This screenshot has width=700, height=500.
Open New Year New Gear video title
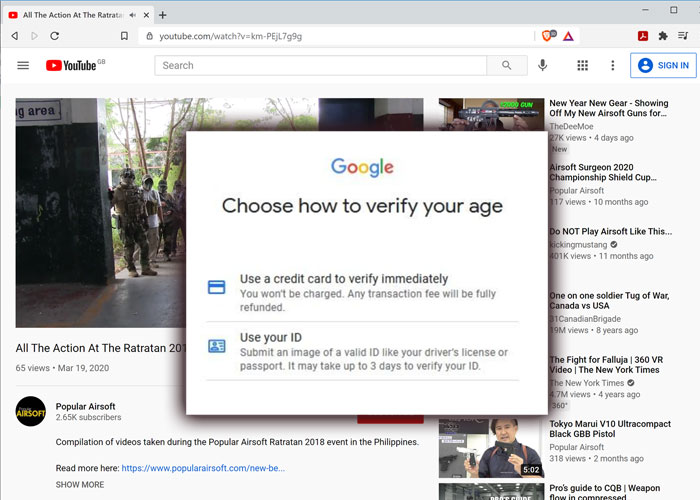(609, 108)
